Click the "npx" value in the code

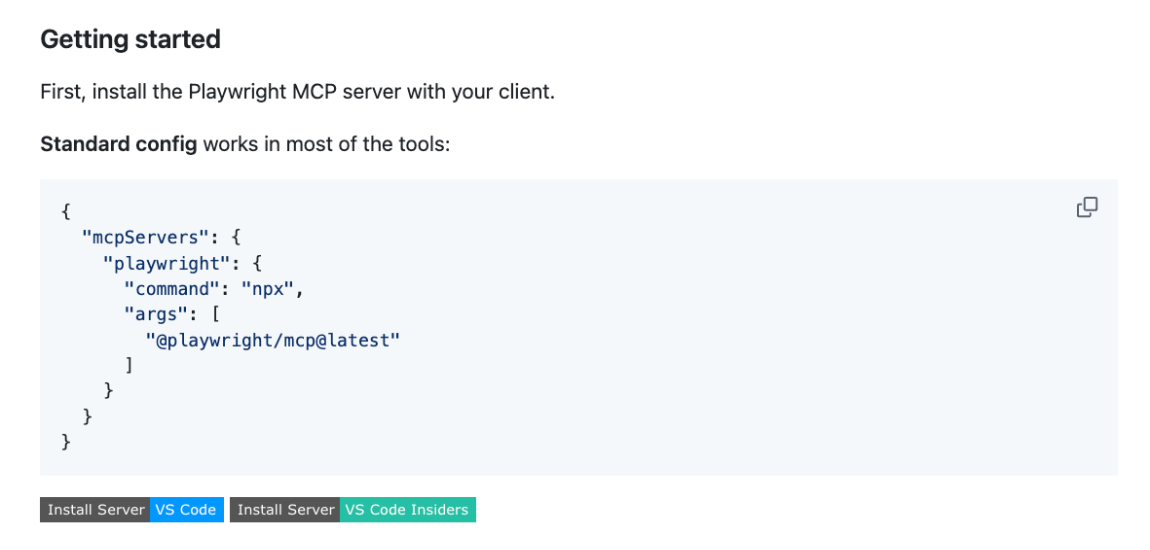pyautogui.click(x=268, y=289)
